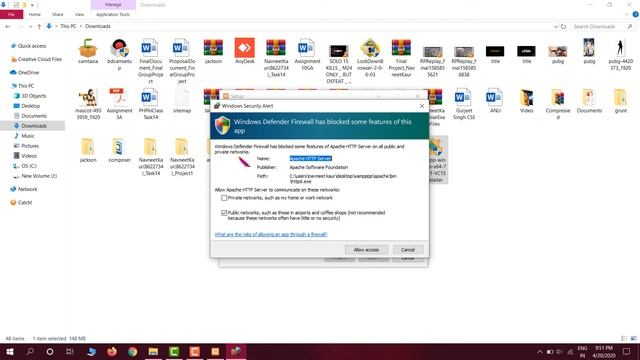Image resolution: width=640 pixels, height=360 pixels.
Task: Launch Firefox from the taskbar
Action: (x=111, y=351)
